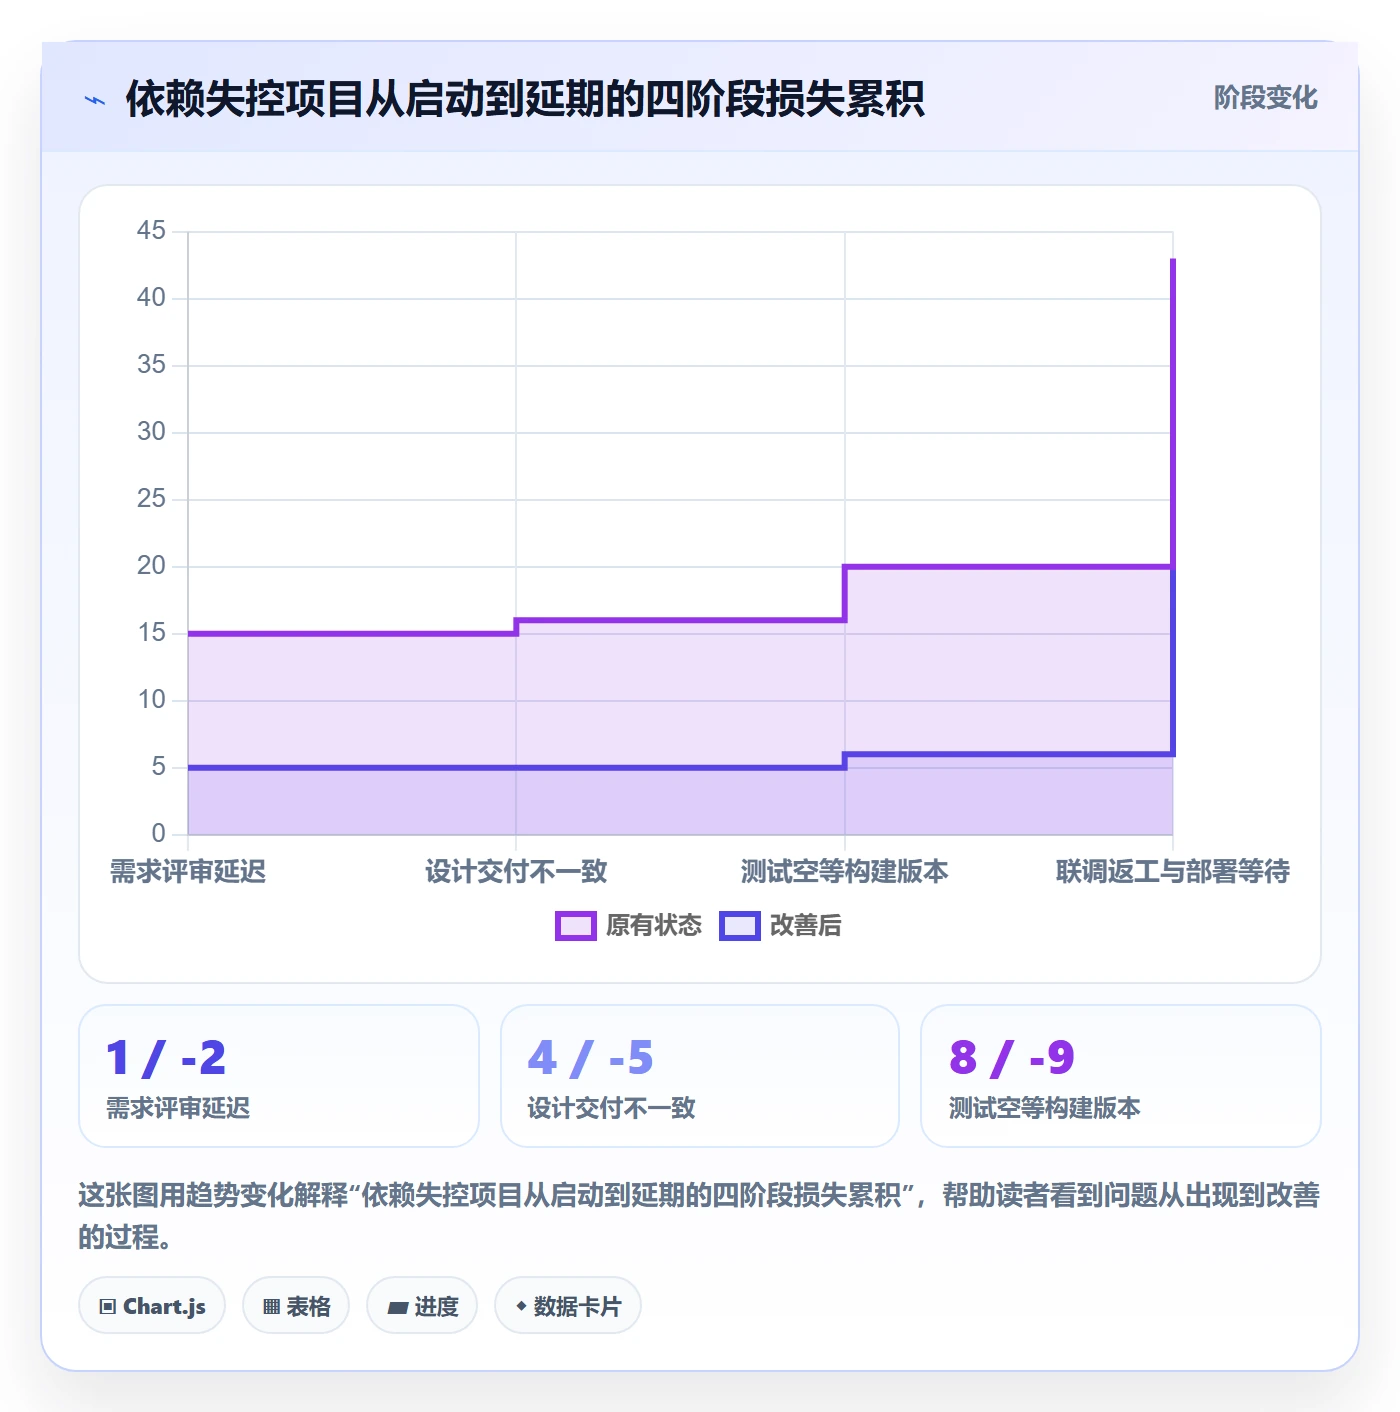
Task: Click x-axis label 需求评审延迟
Action: (188, 872)
